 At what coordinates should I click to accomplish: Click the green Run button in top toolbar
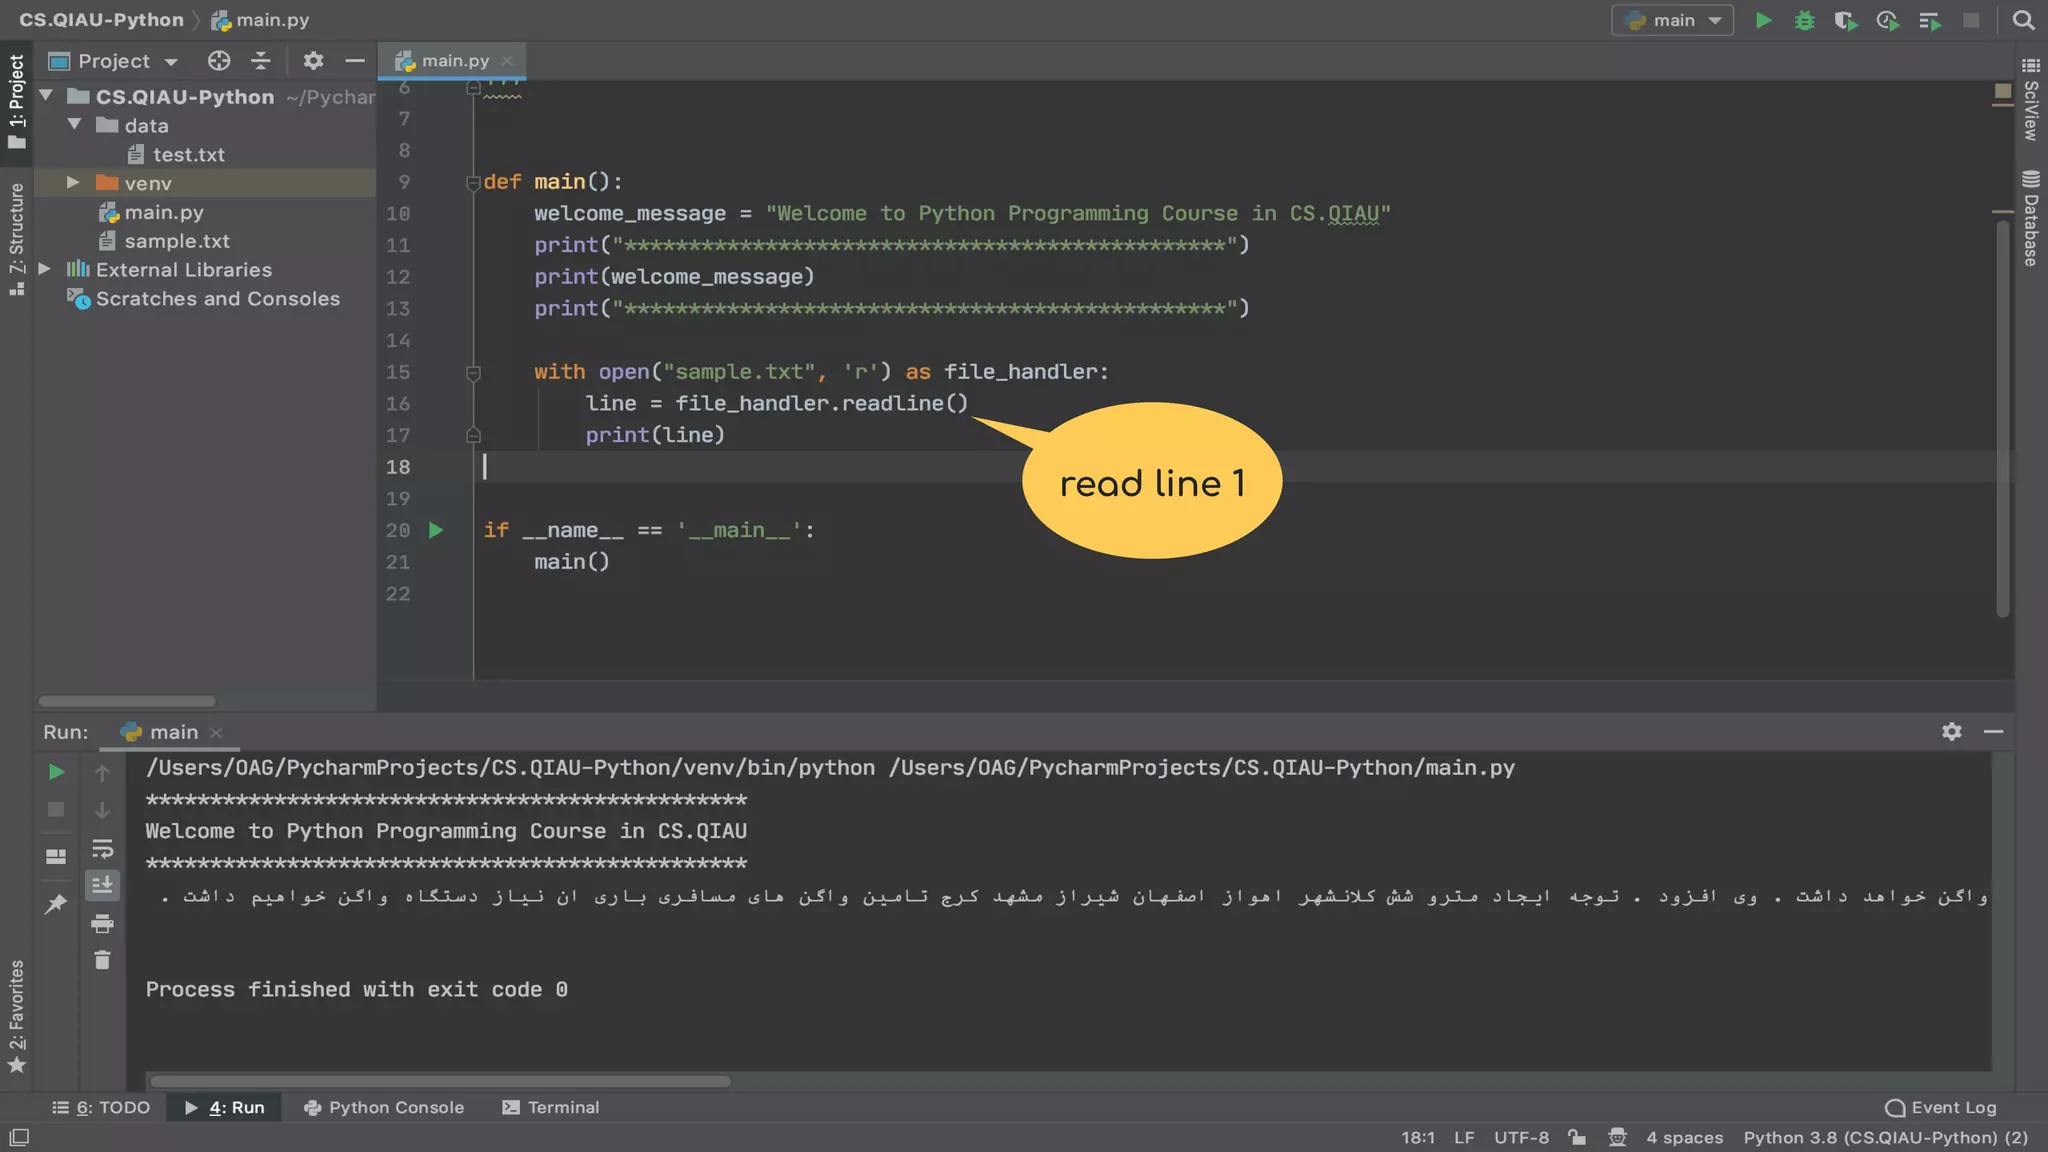(x=1764, y=20)
